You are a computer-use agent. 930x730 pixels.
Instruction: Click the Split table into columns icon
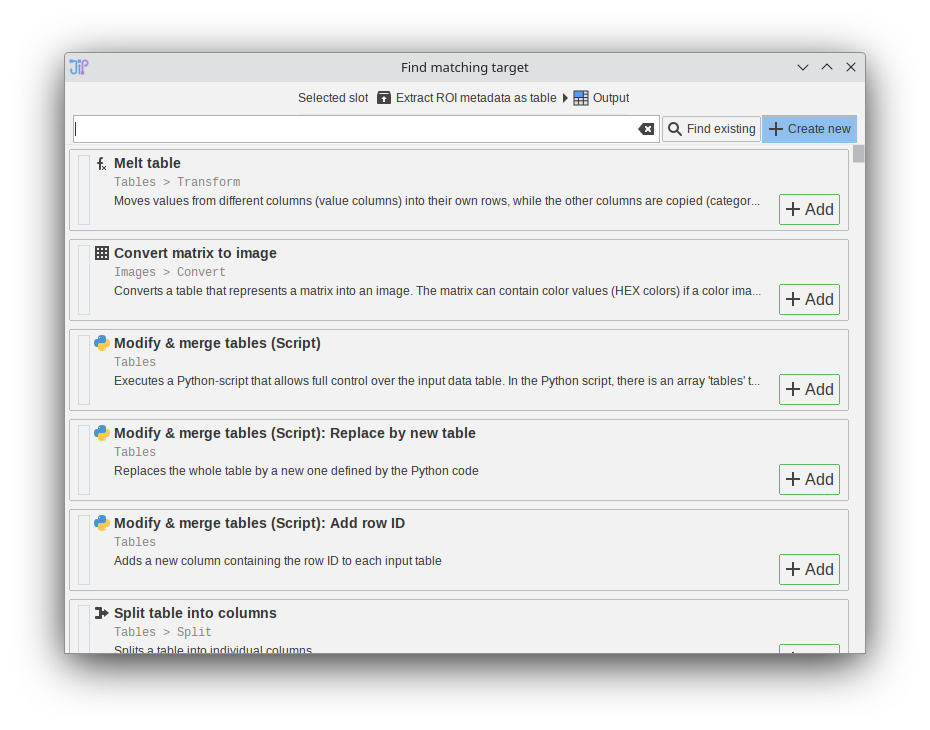pos(101,613)
